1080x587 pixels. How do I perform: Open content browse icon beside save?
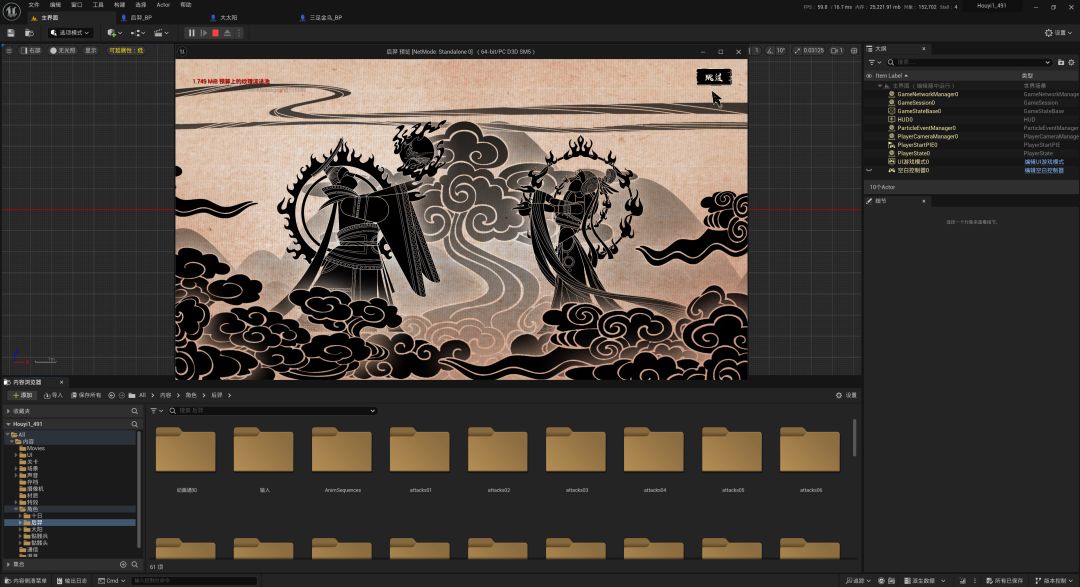29,32
